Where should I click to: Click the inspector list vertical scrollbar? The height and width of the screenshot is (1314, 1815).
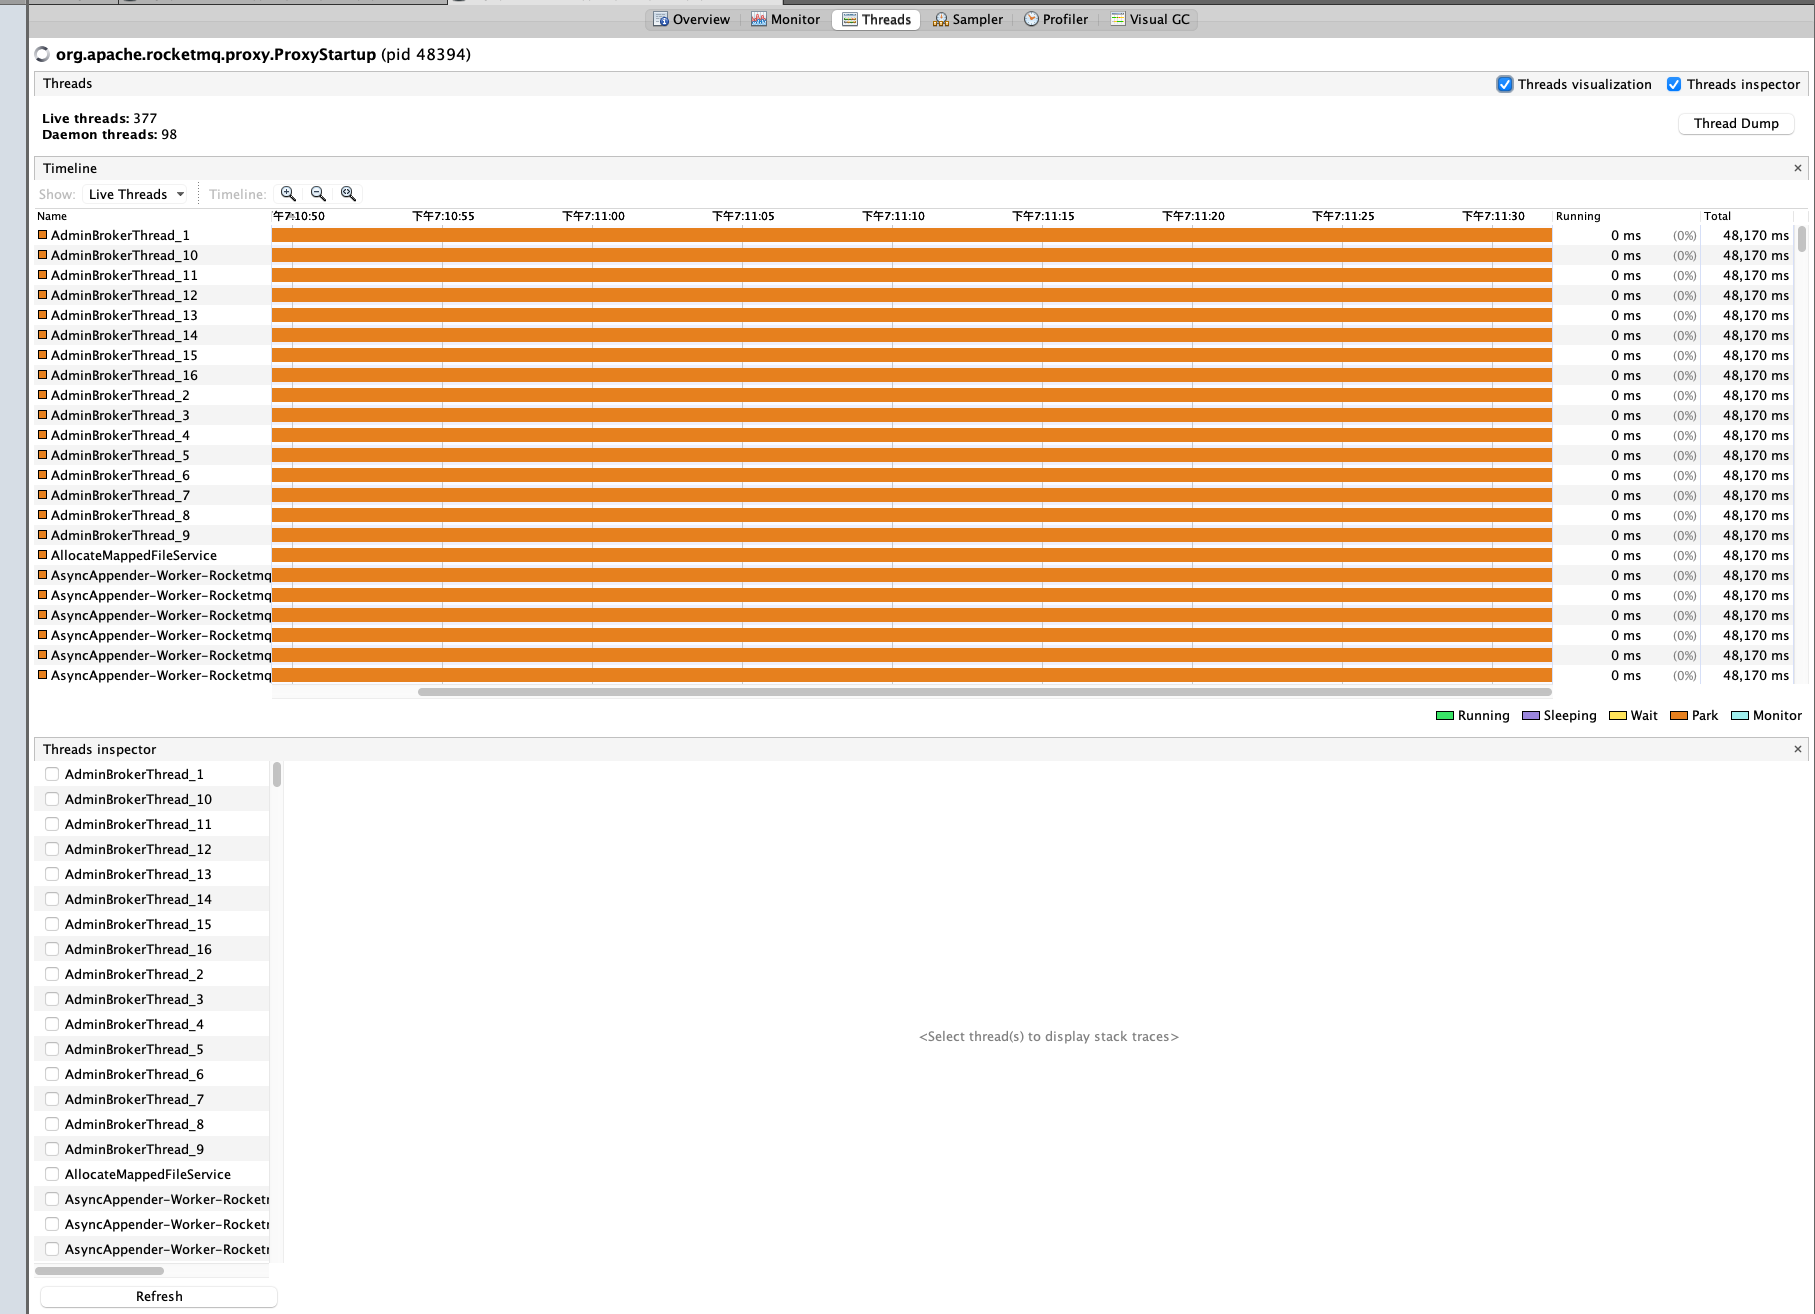point(276,775)
